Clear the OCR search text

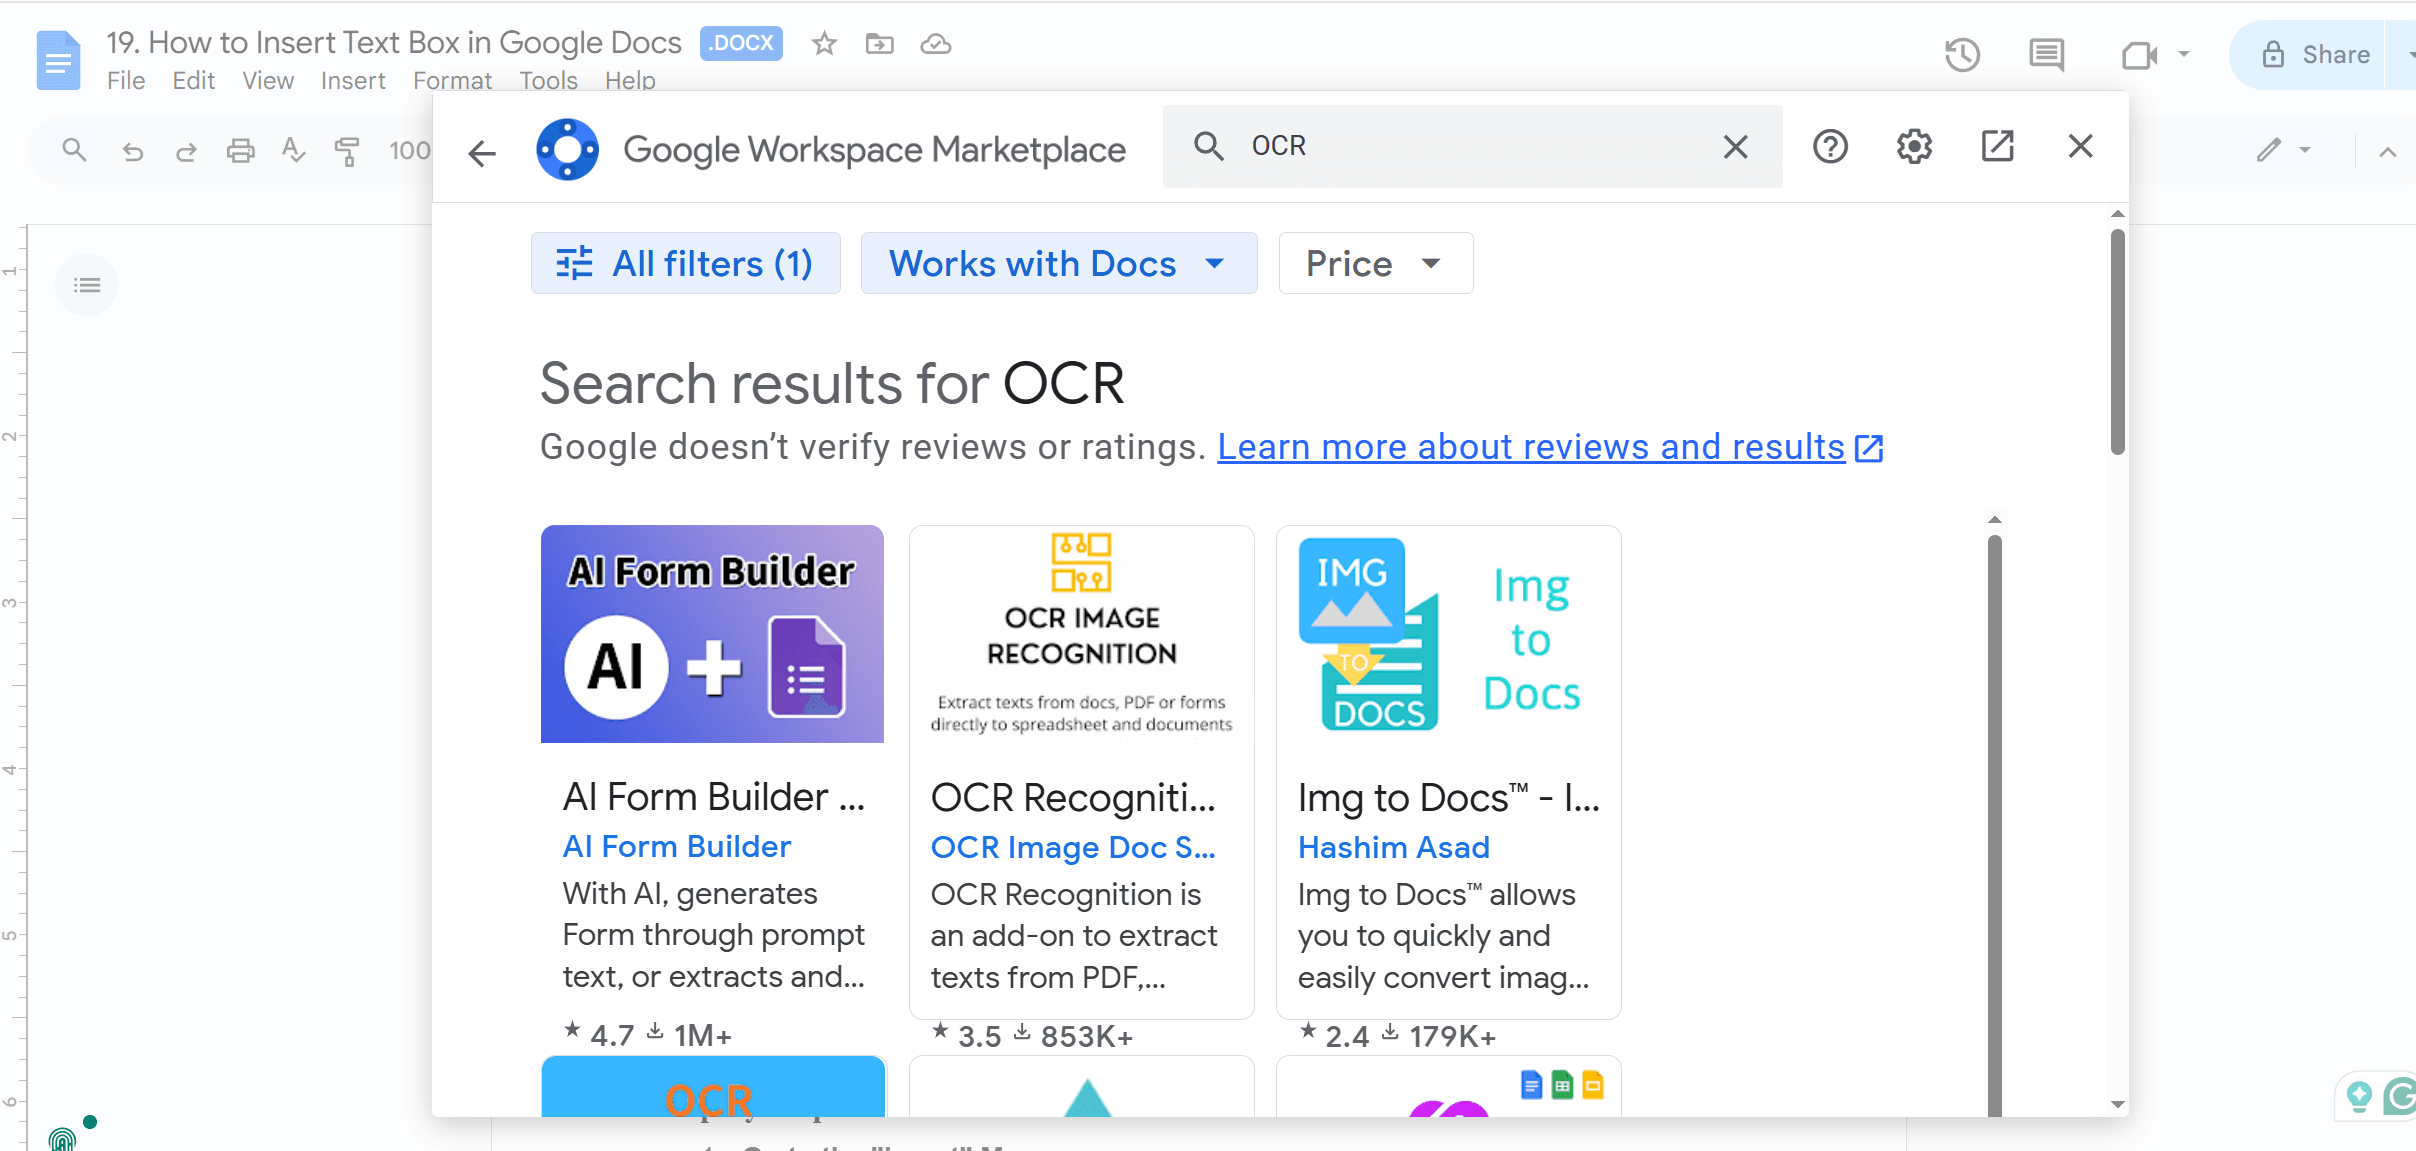(1735, 147)
